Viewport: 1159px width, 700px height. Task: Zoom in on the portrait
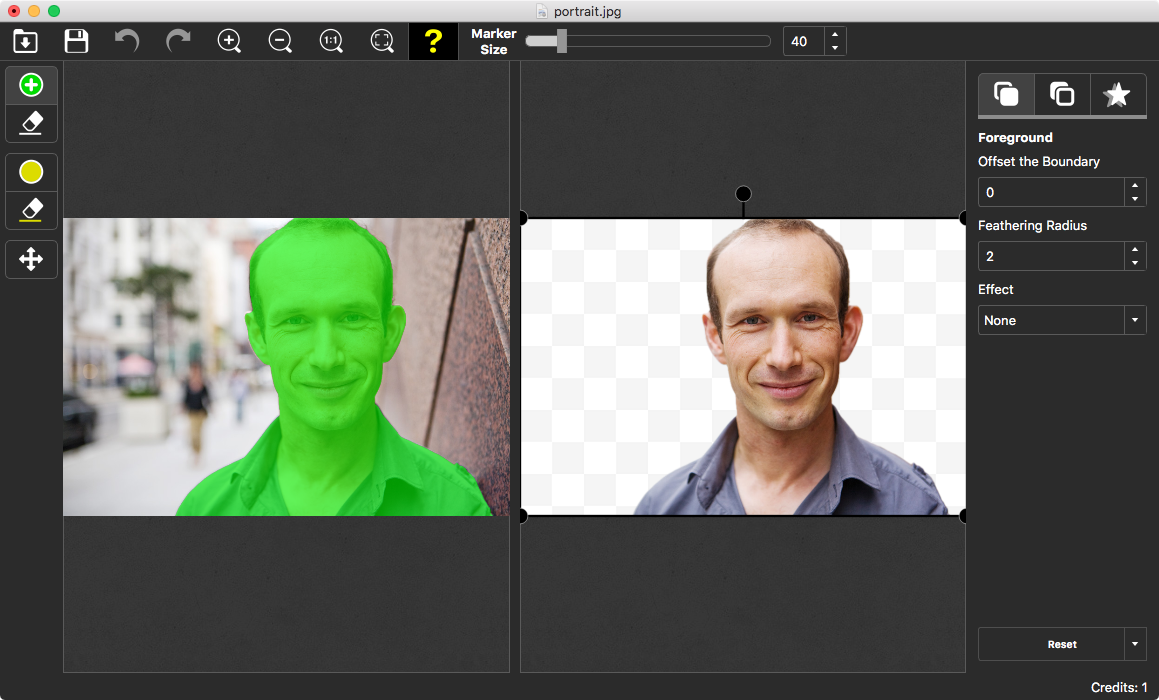[229, 41]
